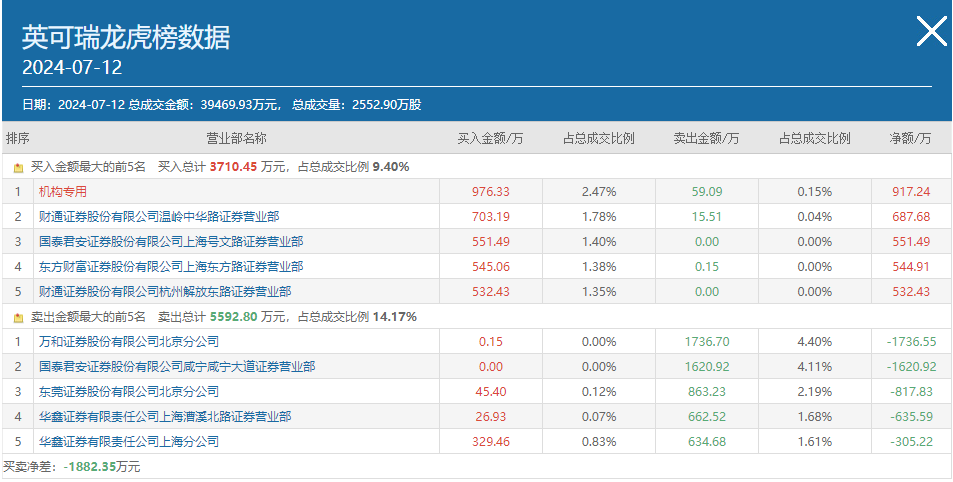This screenshot has height=482, width=953.
Task: Select total volume 2552.90万股
Action: [x=386, y=105]
